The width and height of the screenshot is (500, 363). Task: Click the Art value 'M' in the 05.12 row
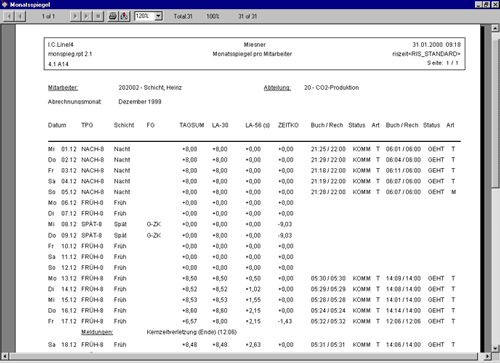coord(453,192)
